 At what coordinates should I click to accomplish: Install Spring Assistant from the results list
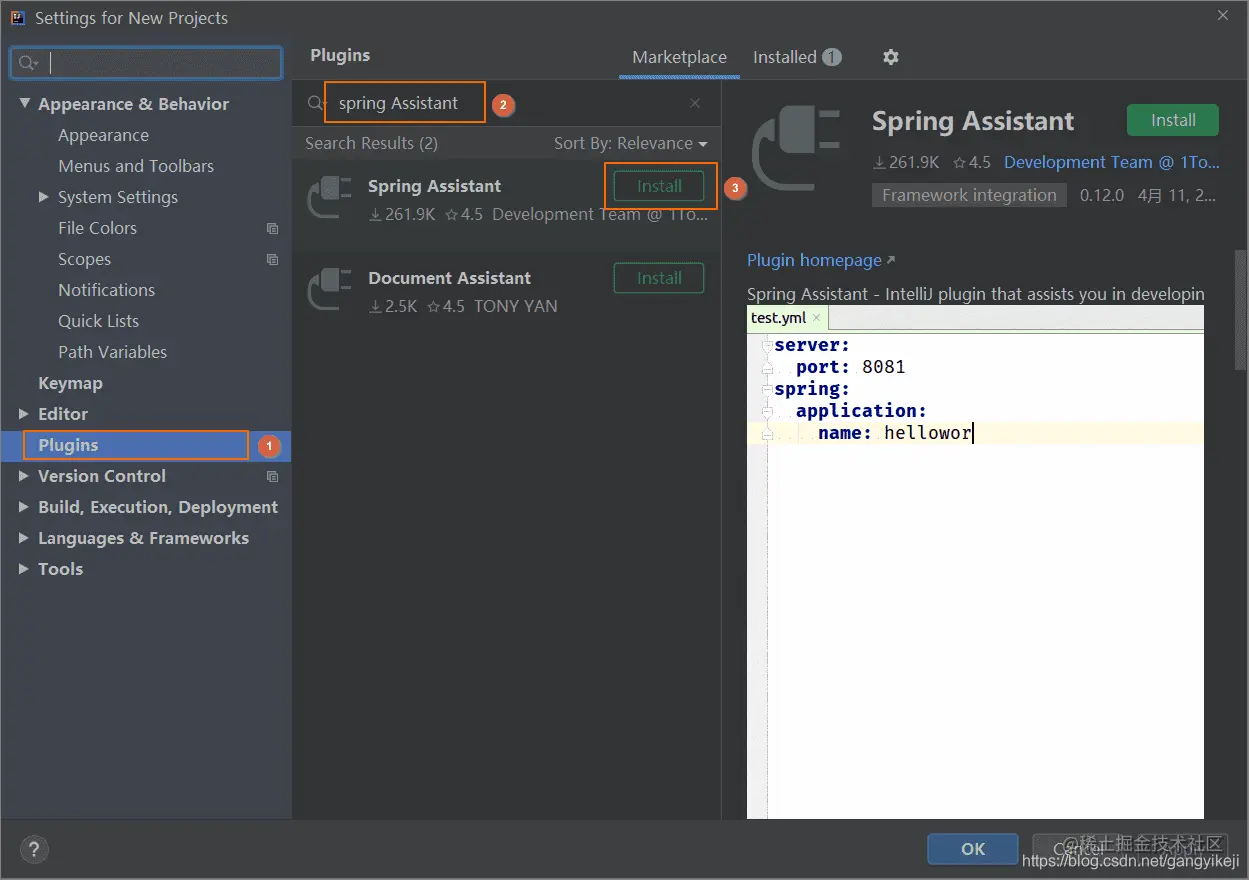[x=659, y=186]
